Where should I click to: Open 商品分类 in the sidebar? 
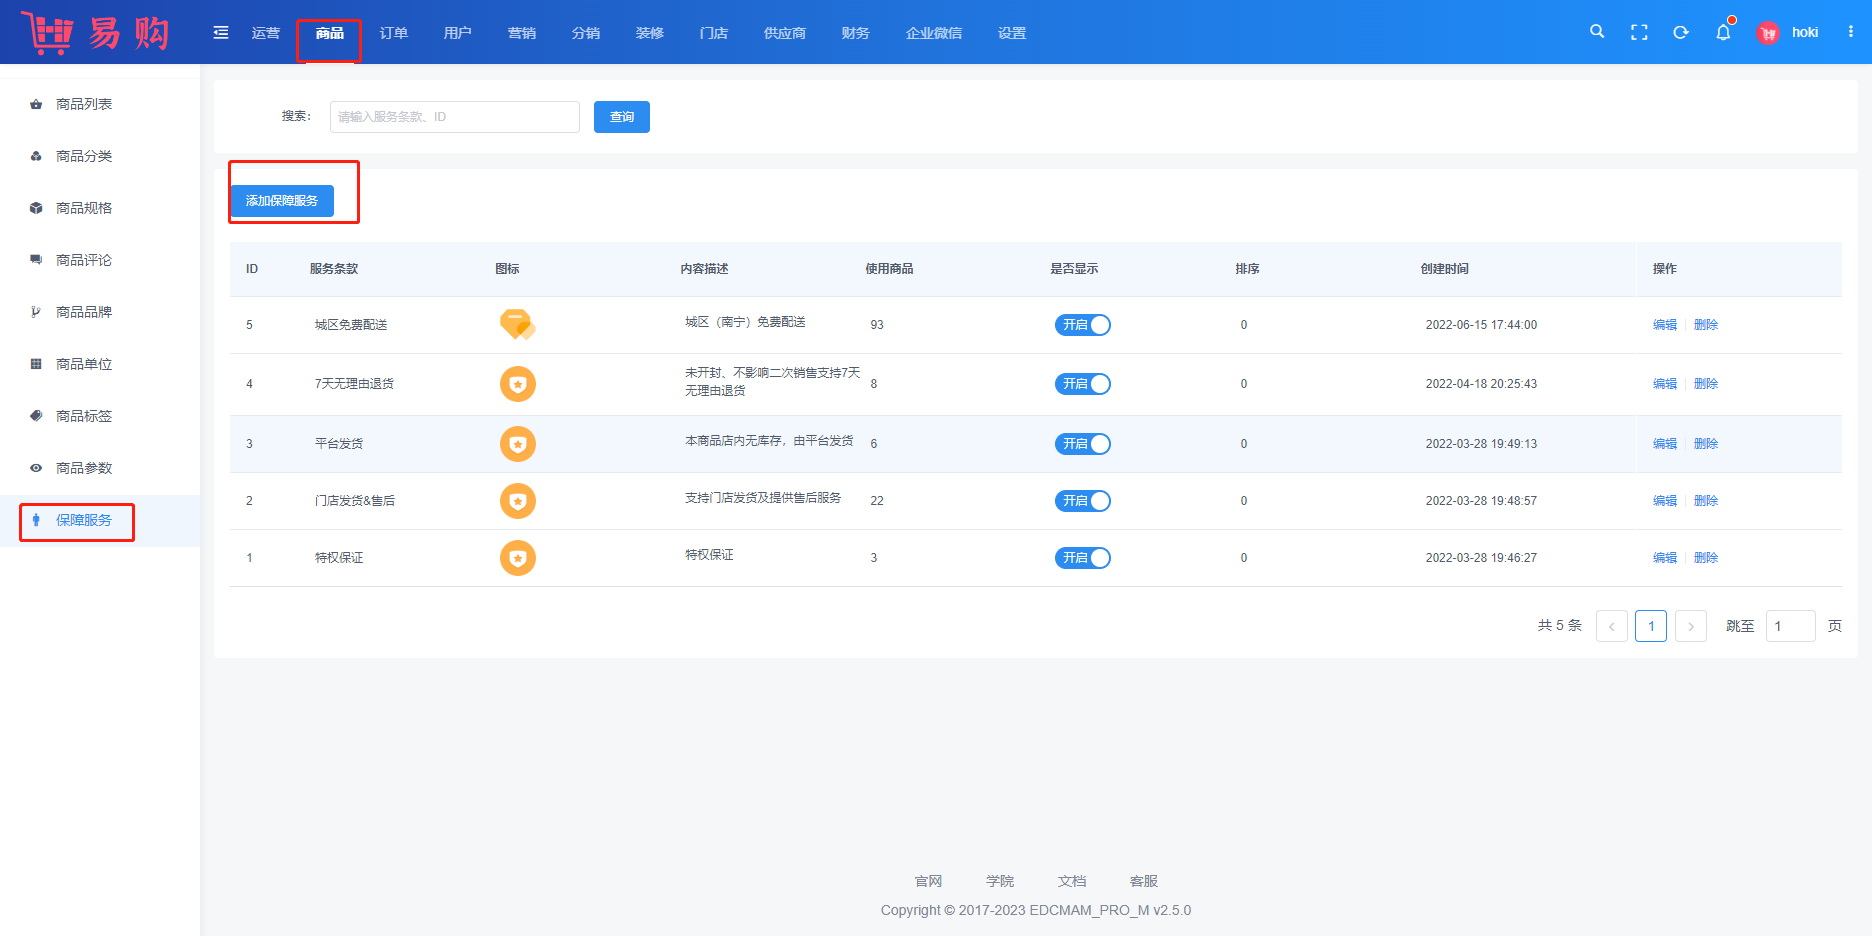pos(84,156)
